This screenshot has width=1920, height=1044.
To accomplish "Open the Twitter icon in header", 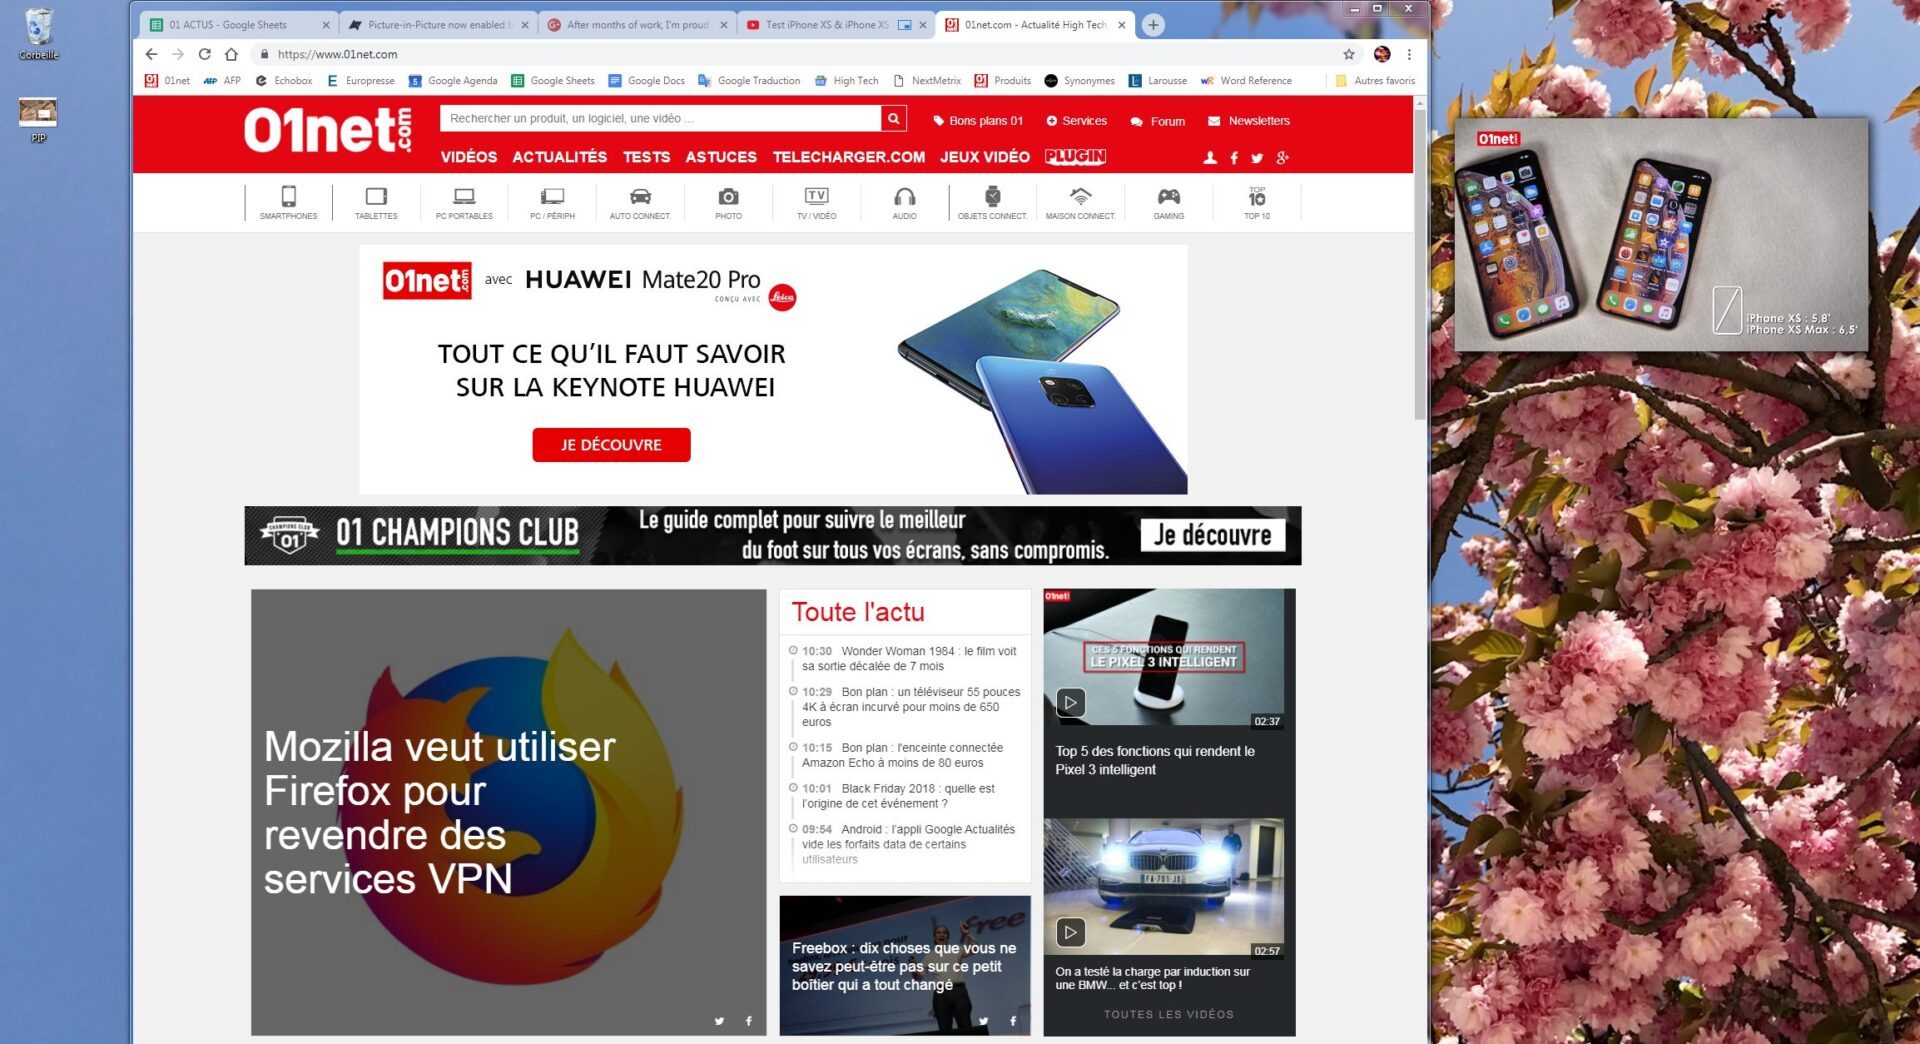I will point(1257,158).
